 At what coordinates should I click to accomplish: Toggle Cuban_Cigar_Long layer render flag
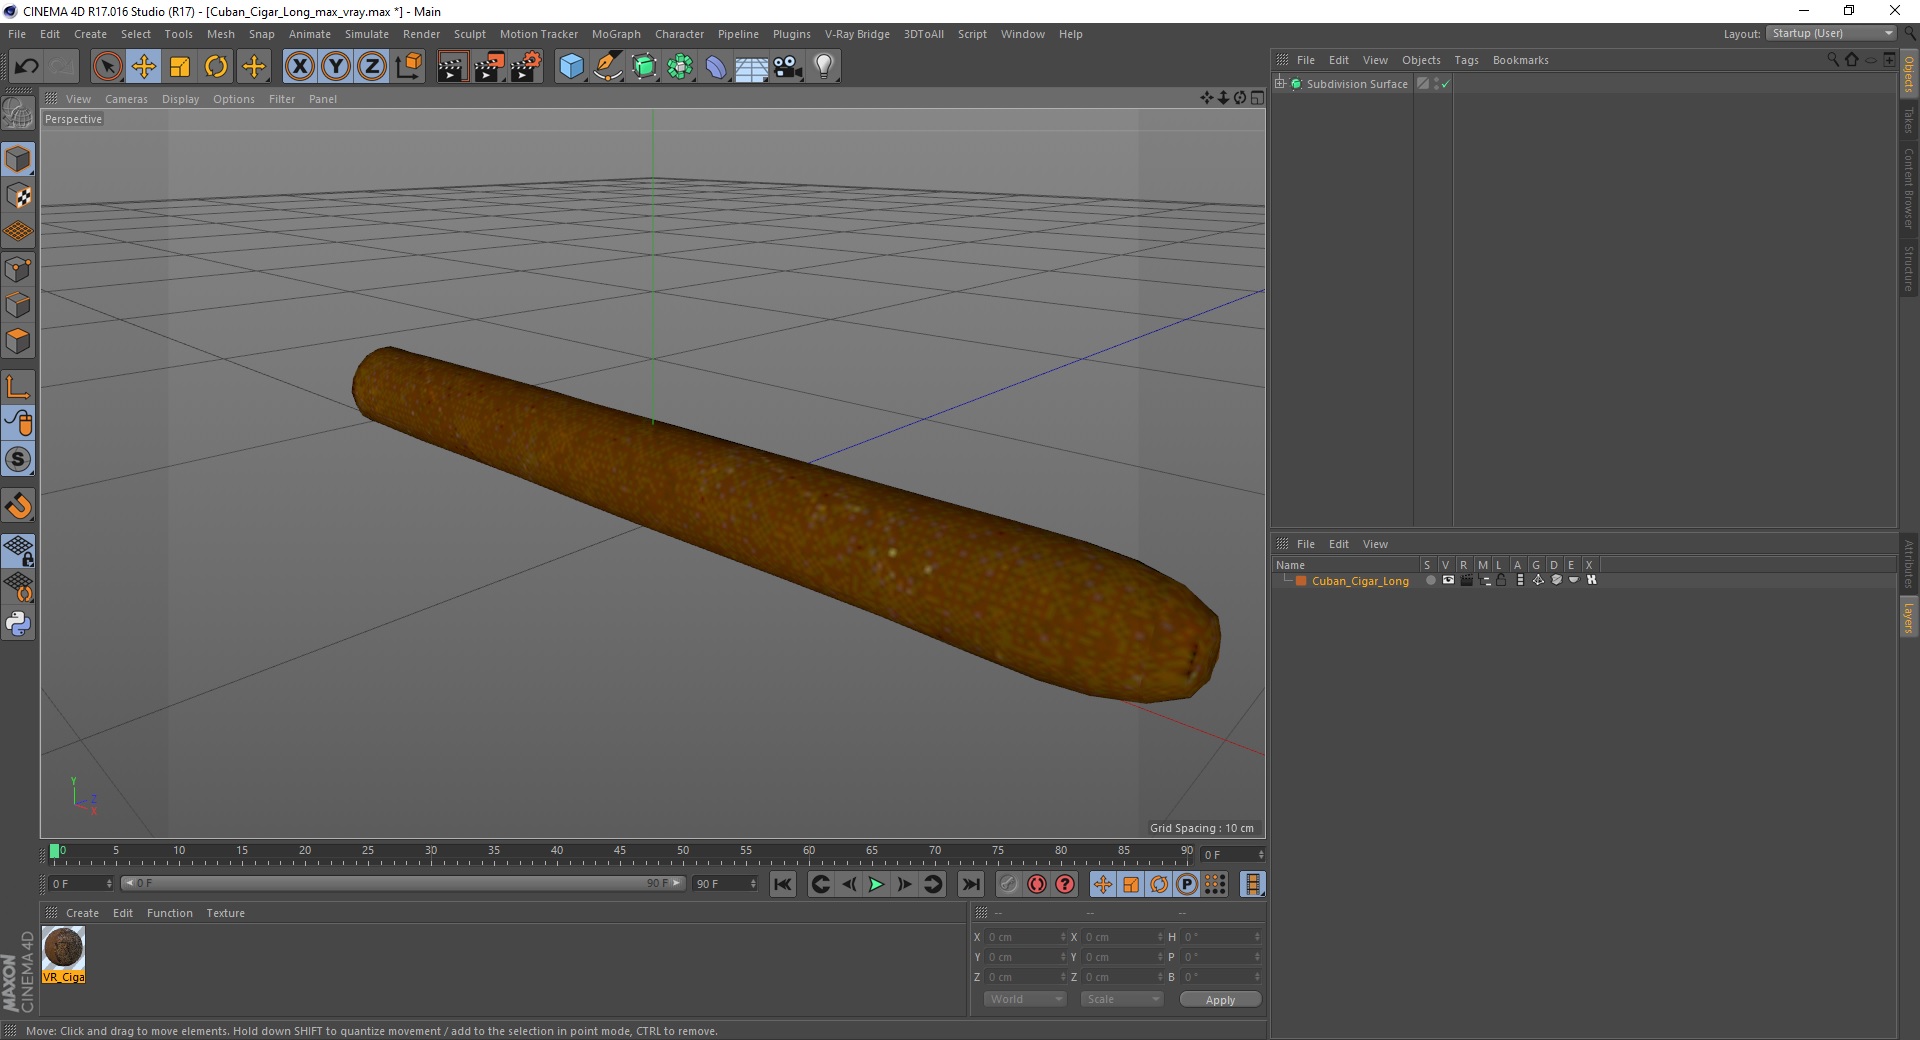(x=1466, y=580)
